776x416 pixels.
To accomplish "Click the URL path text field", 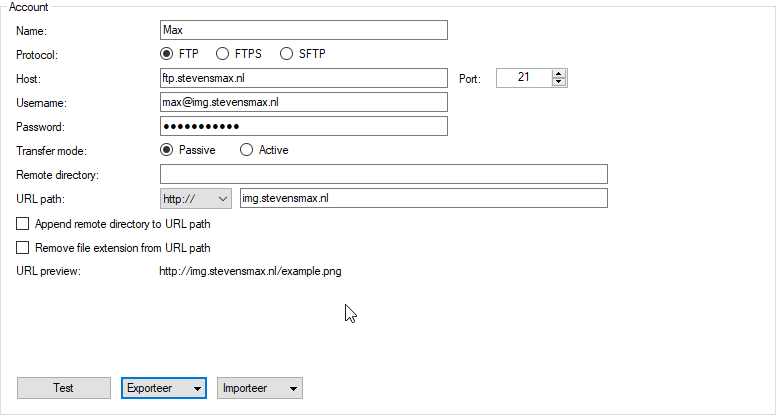I will [422, 199].
